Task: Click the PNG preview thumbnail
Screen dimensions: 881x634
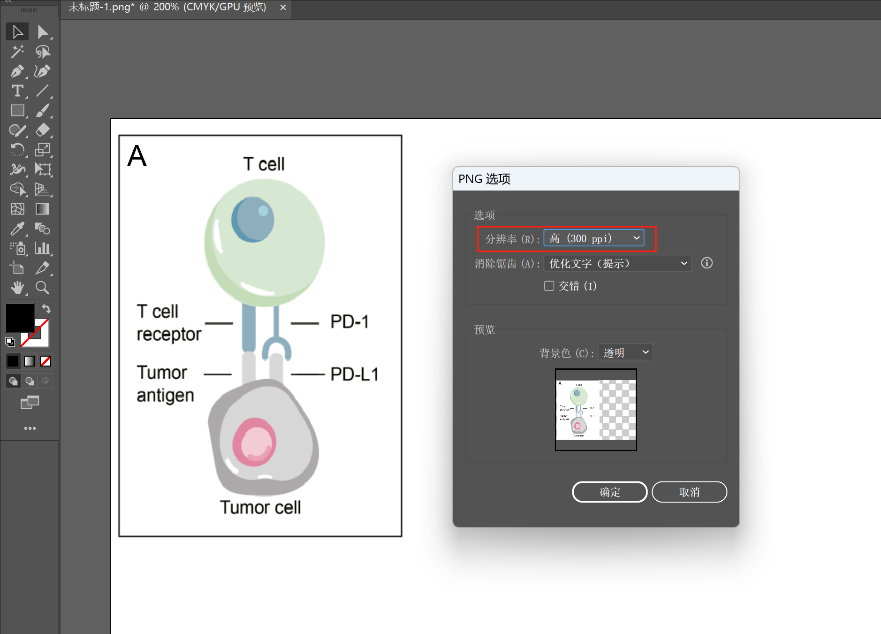Action: coord(596,410)
